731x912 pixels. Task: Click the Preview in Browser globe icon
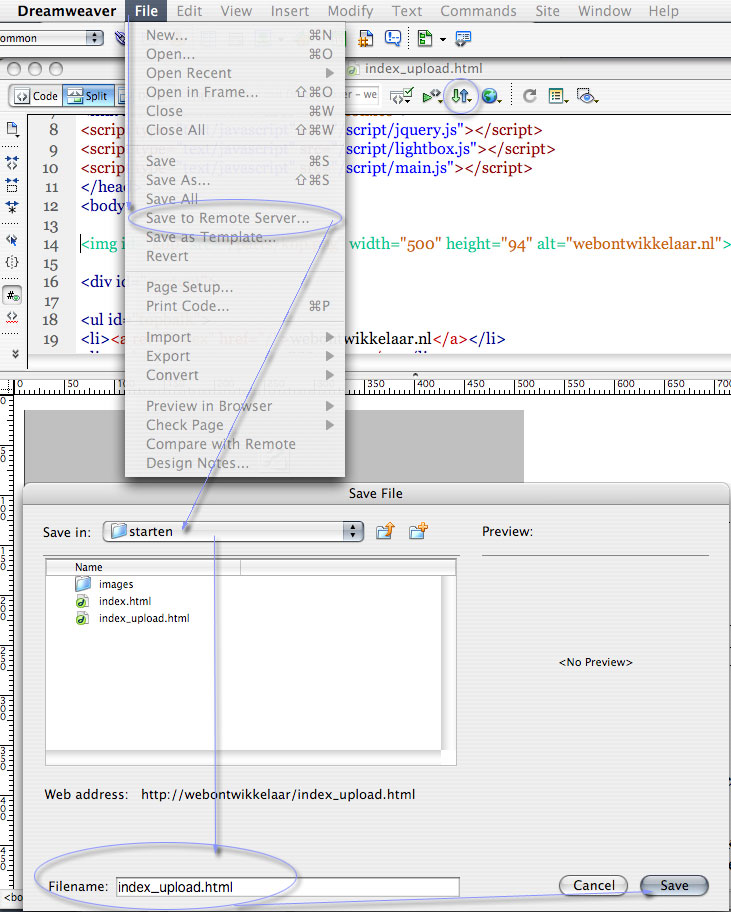pyautogui.click(x=491, y=96)
